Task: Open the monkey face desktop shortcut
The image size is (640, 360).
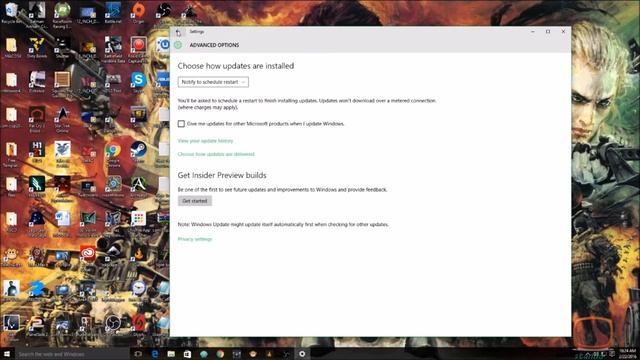Action: (11, 256)
